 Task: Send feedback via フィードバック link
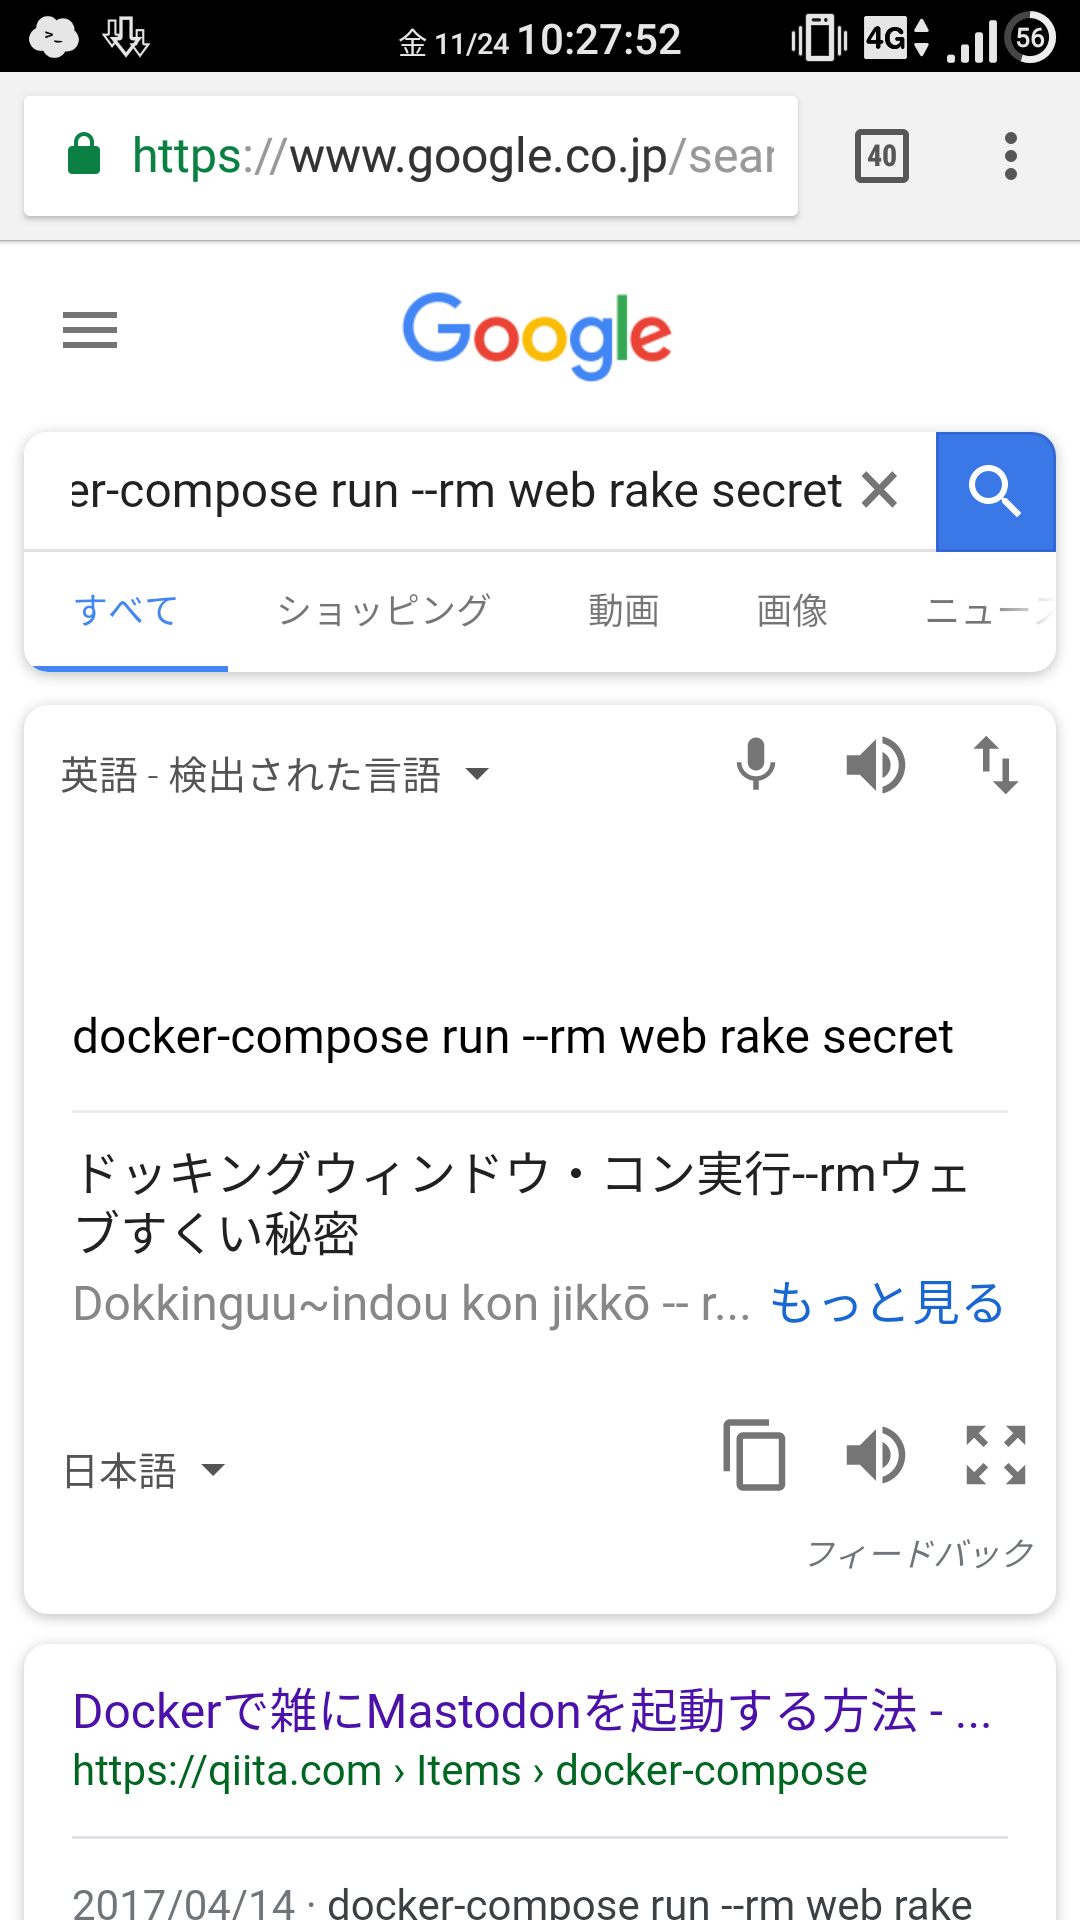coord(920,1553)
